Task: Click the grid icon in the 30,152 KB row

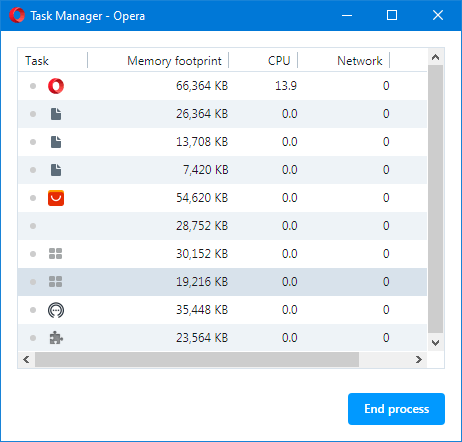Action: 55,254
